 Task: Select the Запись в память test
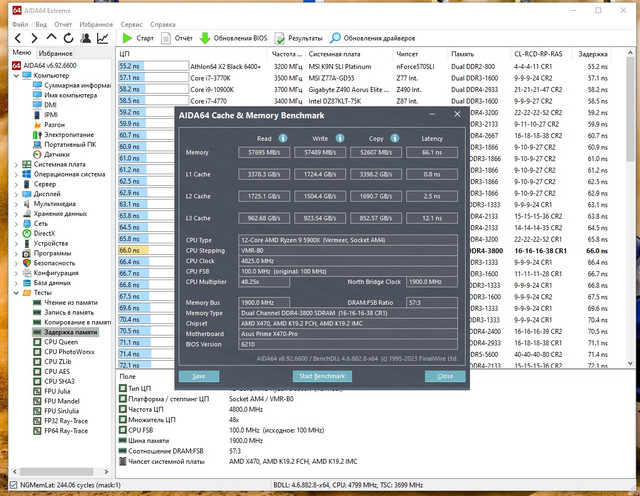[64, 312]
